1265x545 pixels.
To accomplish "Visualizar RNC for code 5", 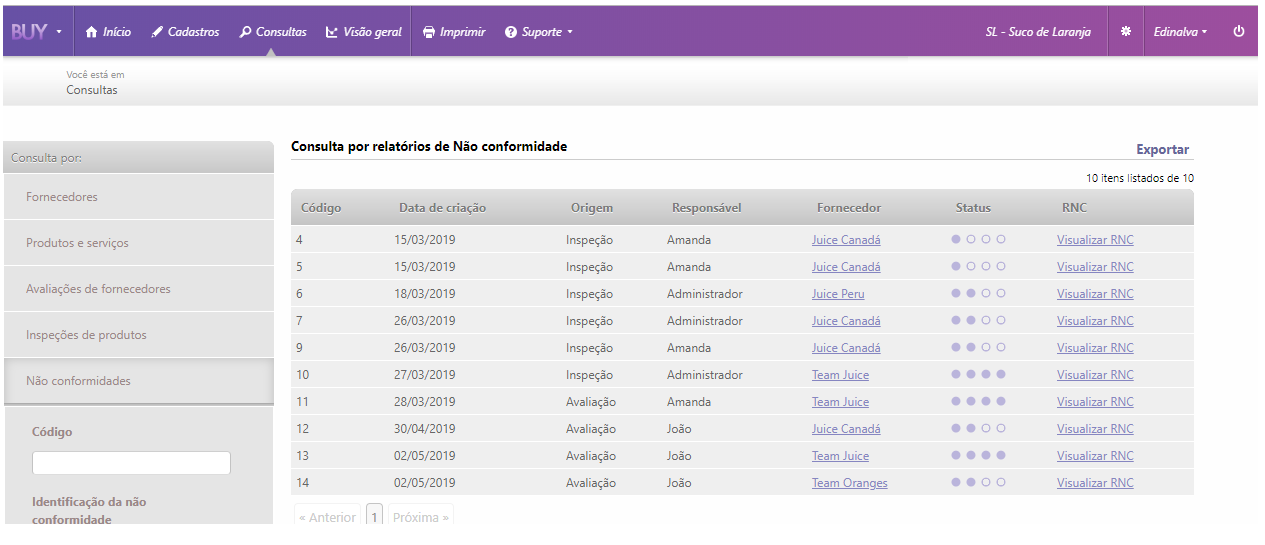I will (x=1095, y=267).
